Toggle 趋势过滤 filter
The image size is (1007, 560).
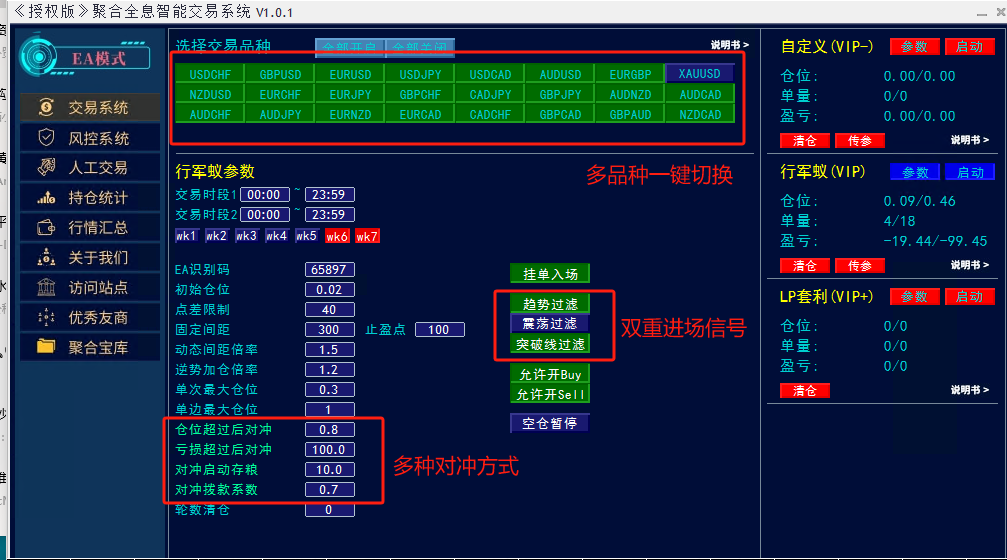pyautogui.click(x=550, y=304)
